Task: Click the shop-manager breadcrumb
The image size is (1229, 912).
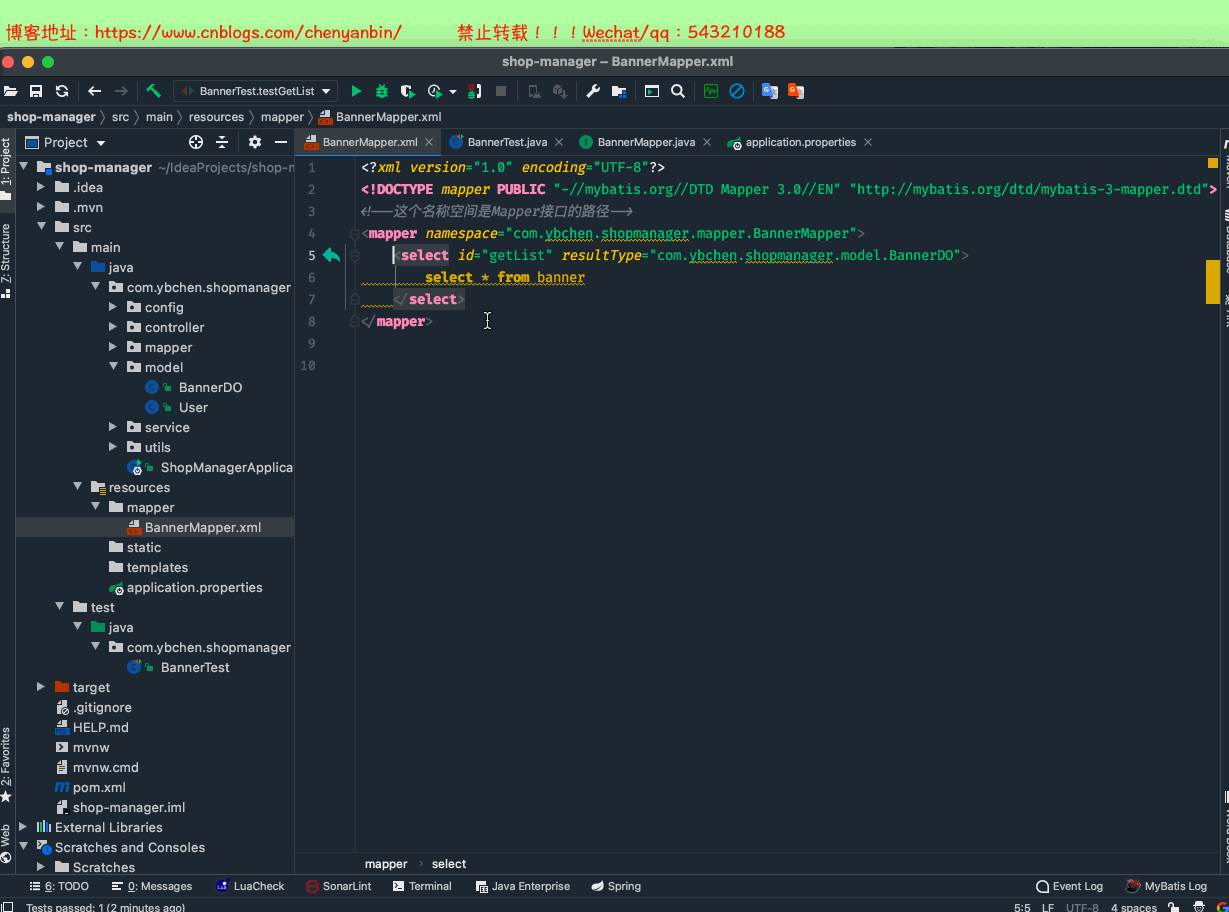Action: click(51, 117)
